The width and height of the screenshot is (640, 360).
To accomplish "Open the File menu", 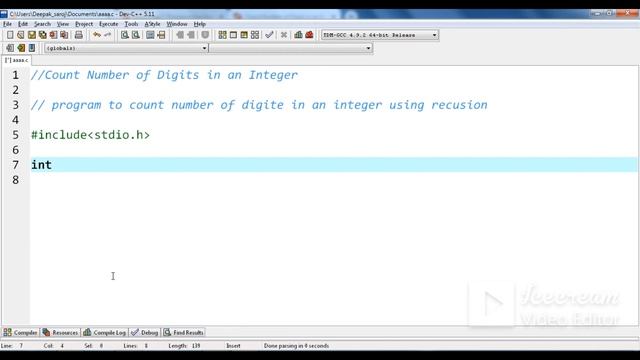I will coord(7,24).
